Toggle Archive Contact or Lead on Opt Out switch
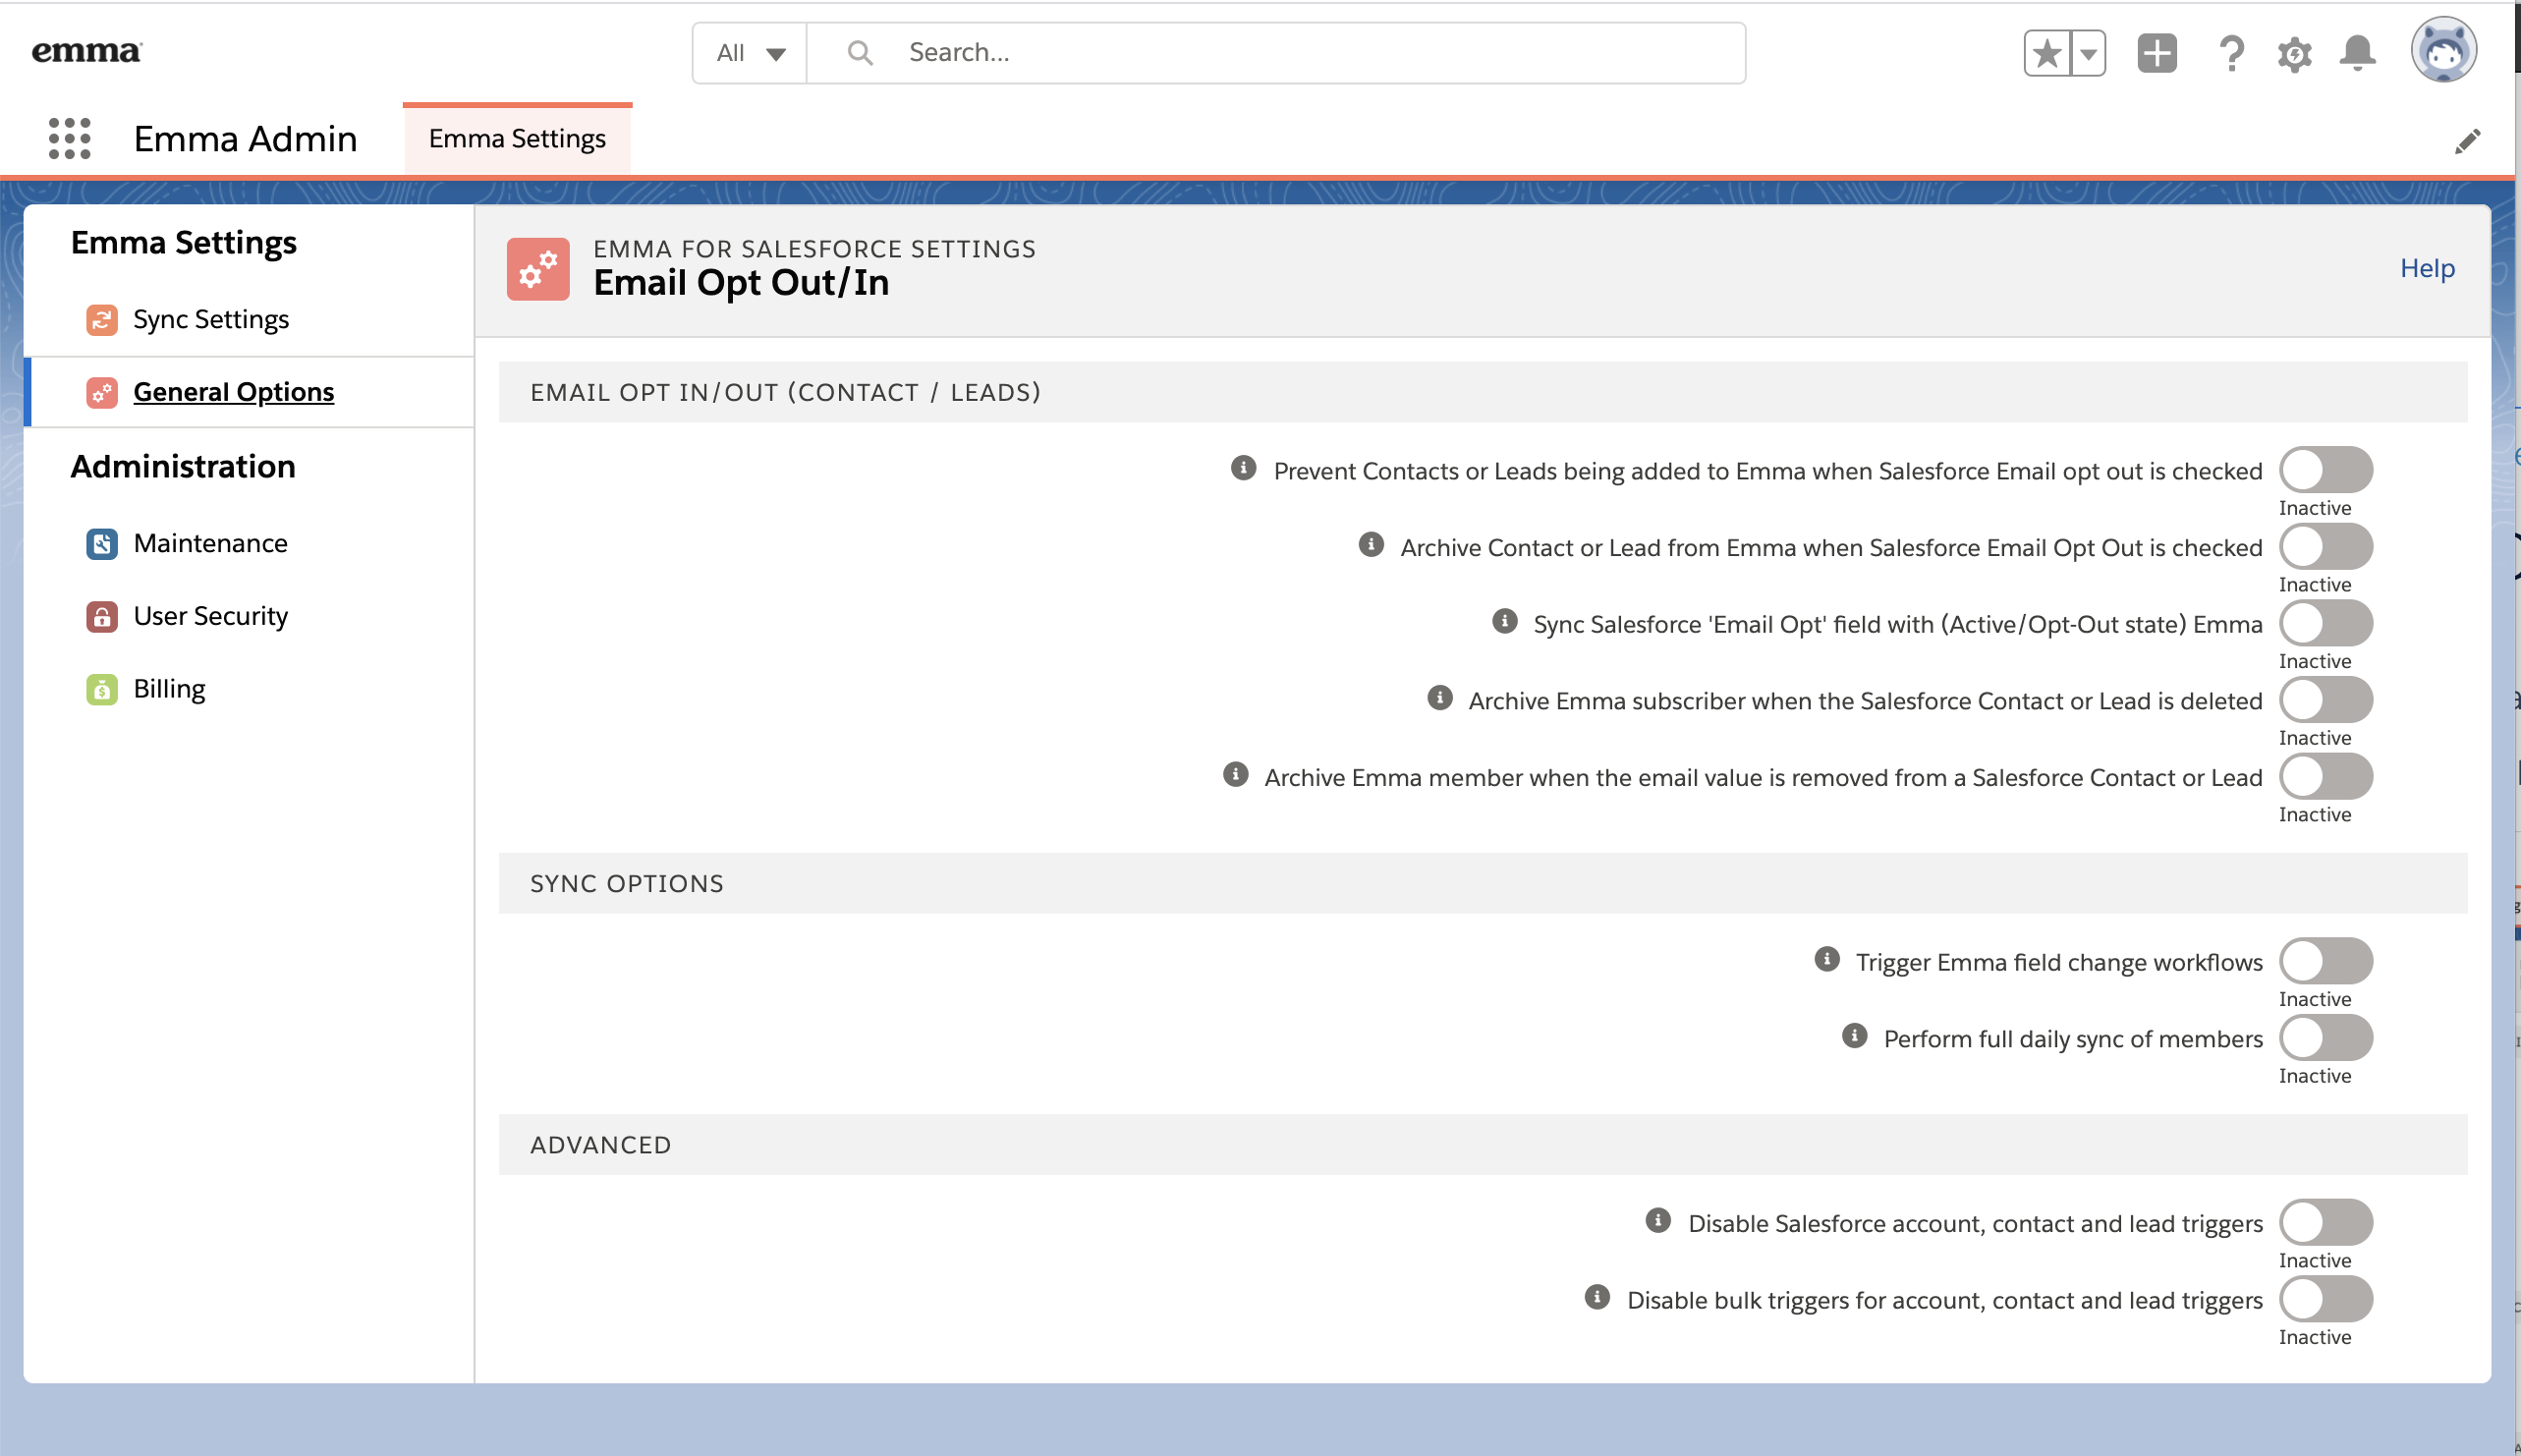 click(2325, 547)
